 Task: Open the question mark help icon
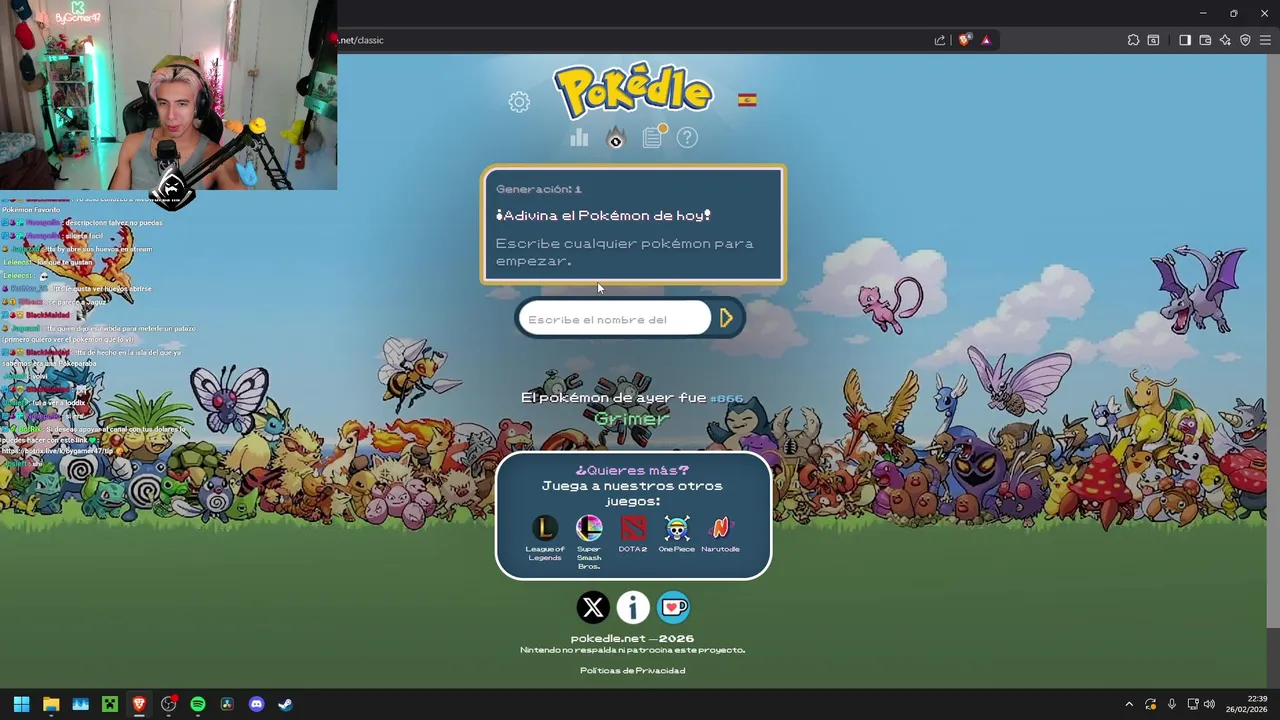pos(687,138)
